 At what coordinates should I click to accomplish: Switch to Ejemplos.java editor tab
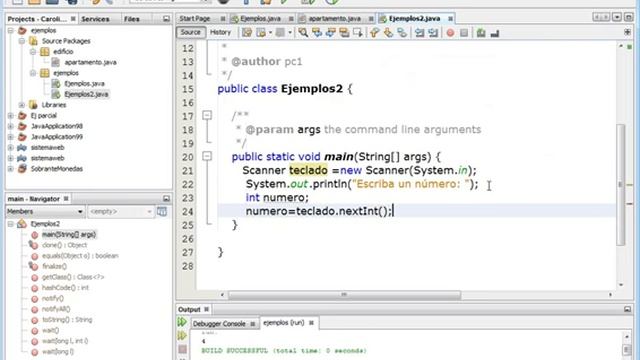tap(260, 18)
